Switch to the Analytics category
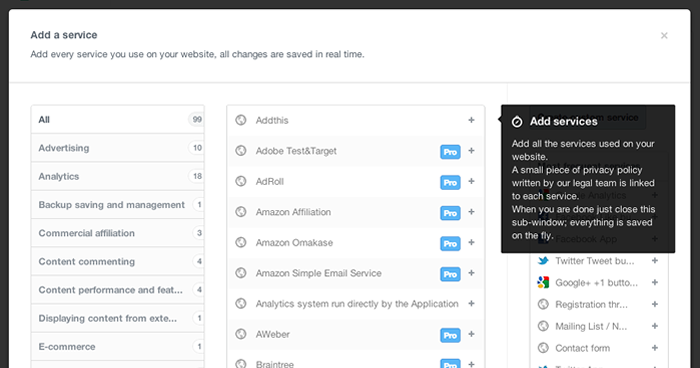Image resolution: width=700 pixels, height=368 pixels. [118, 176]
